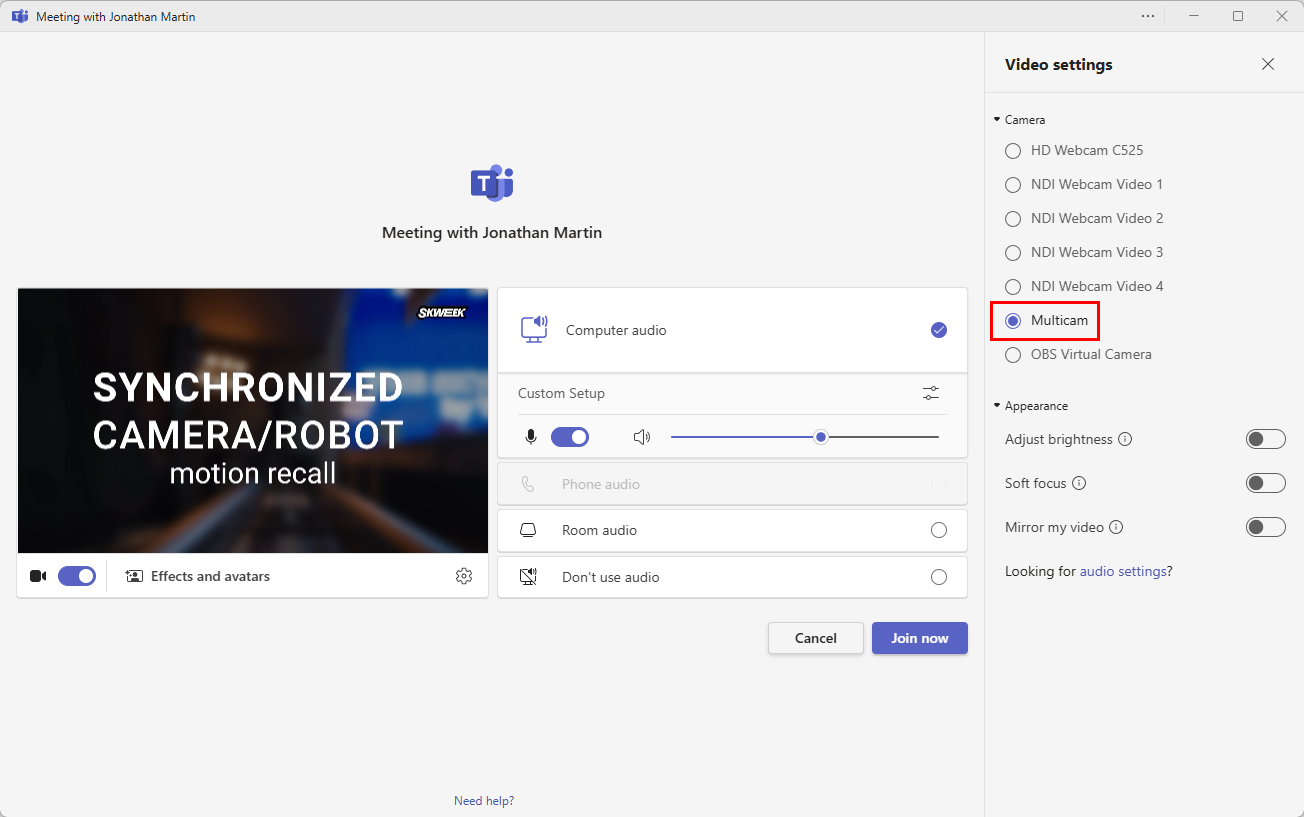Image resolution: width=1304 pixels, height=817 pixels.
Task: Click the camera icon below video preview
Action: coord(38,576)
